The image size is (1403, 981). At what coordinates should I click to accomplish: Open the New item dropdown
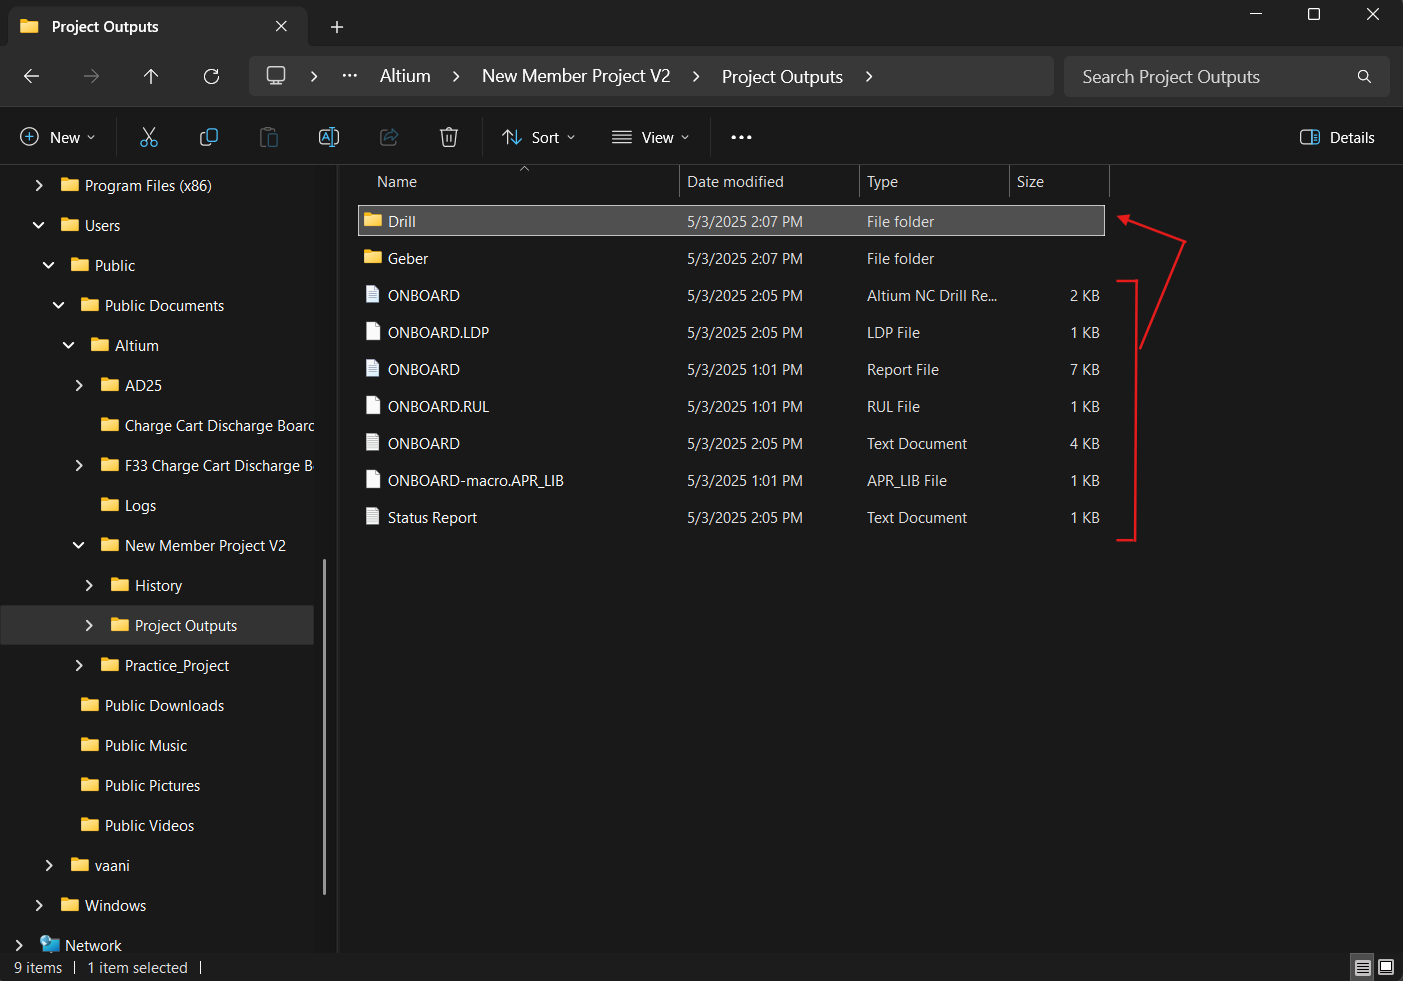(x=58, y=137)
